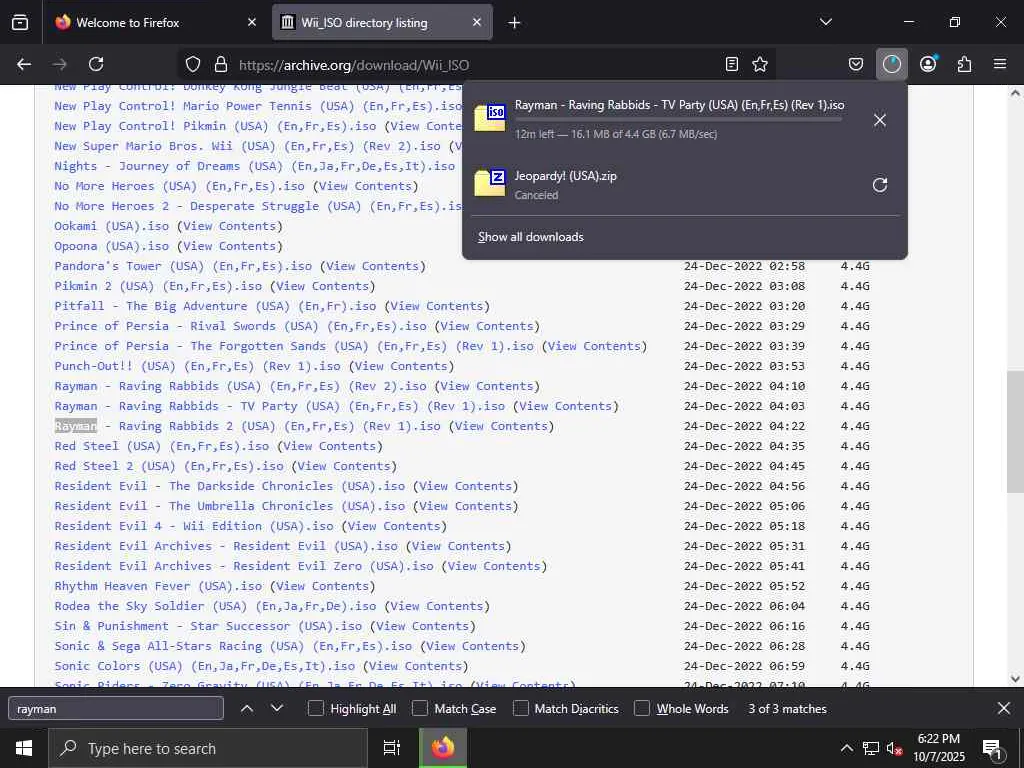
Task: Close the Wii_ISO directory listing tab
Action: (x=477, y=22)
